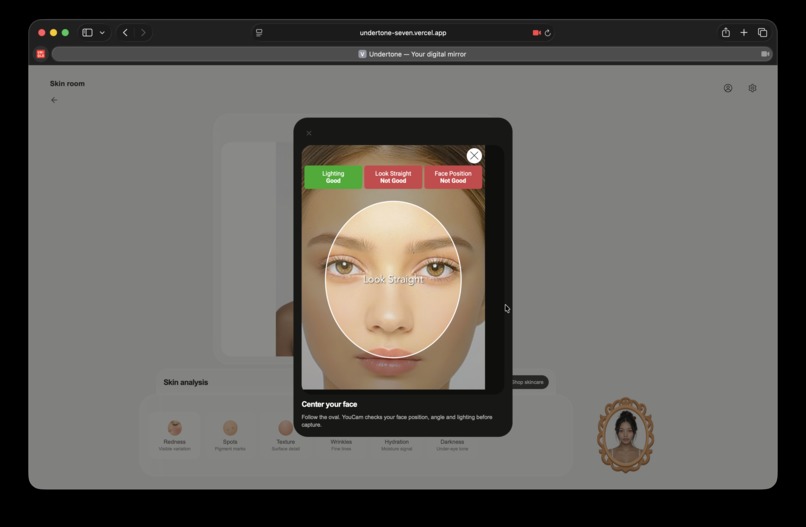Click the Look Straight overlay text in oval

[x=393, y=279]
